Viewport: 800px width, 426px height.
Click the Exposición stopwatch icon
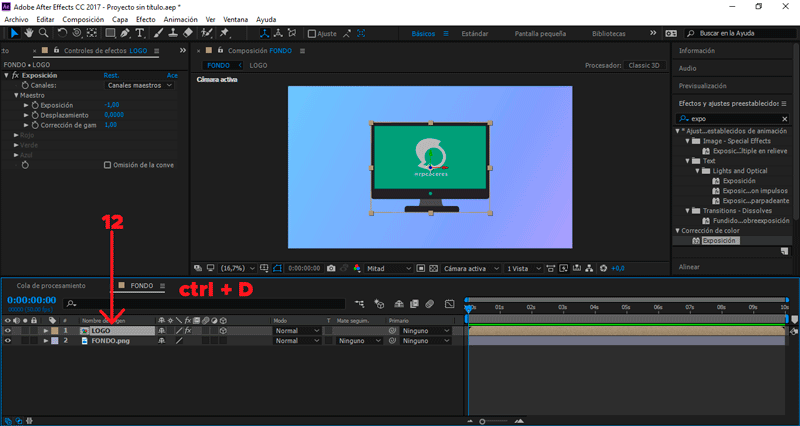tap(34, 105)
